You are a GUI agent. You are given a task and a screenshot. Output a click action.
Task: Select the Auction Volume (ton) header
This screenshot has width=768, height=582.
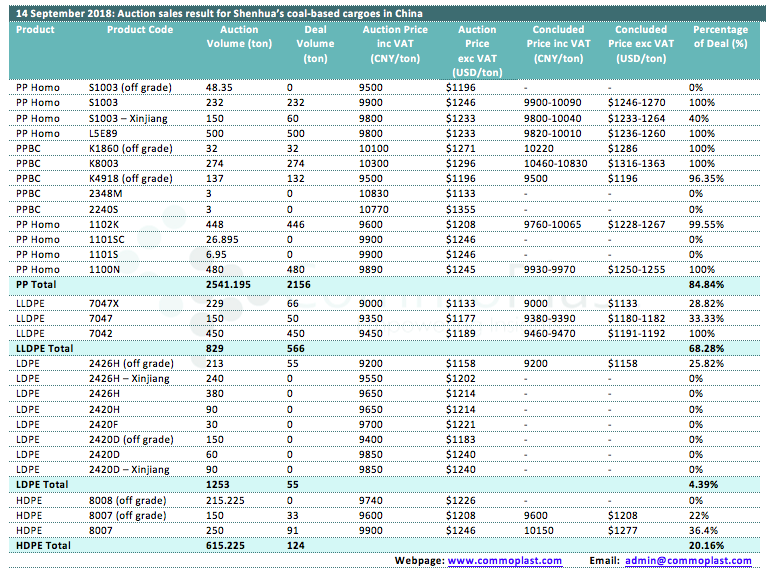pyautogui.click(x=245, y=37)
